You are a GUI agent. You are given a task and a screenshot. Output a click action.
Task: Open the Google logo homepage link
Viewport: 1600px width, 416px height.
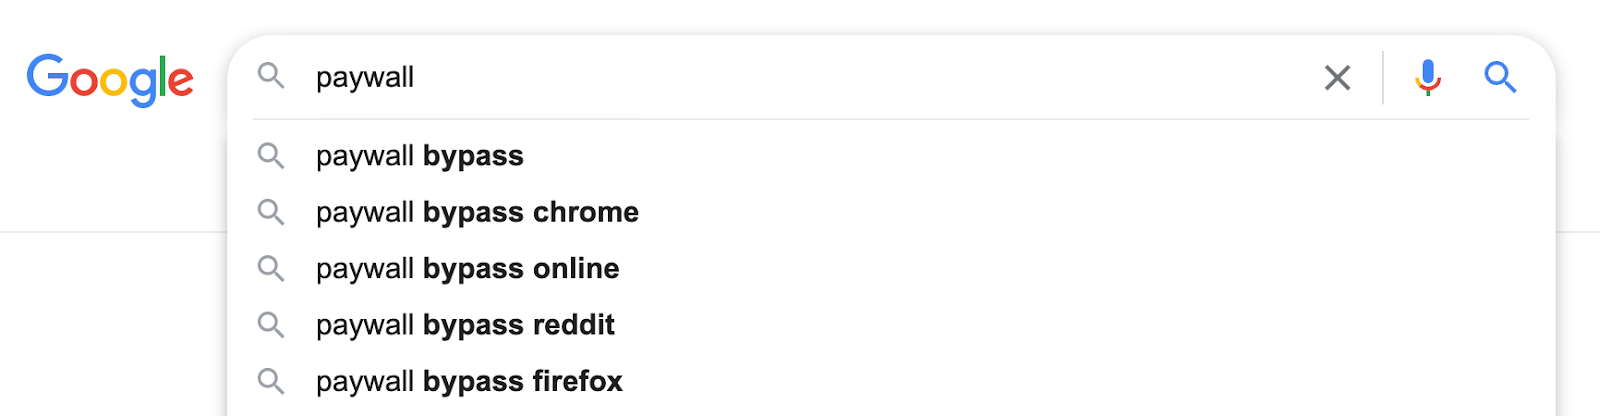click(110, 79)
